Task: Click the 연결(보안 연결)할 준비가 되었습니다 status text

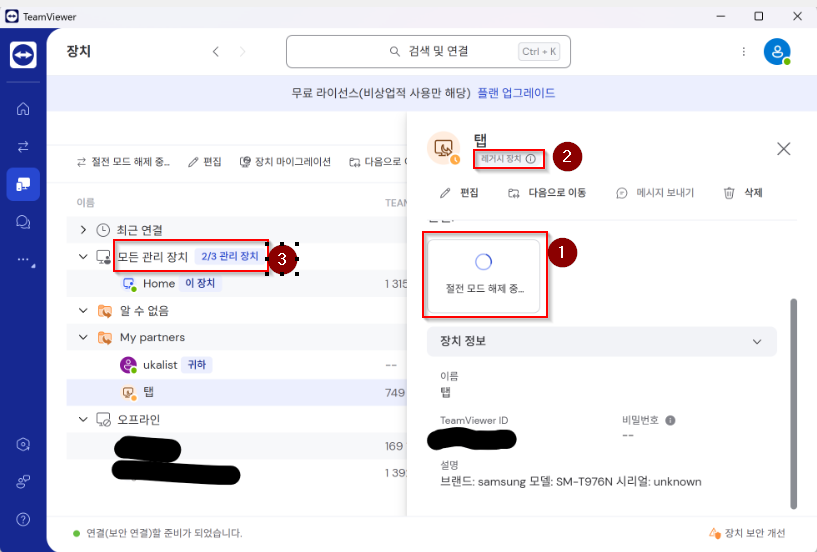Action: pos(164,533)
